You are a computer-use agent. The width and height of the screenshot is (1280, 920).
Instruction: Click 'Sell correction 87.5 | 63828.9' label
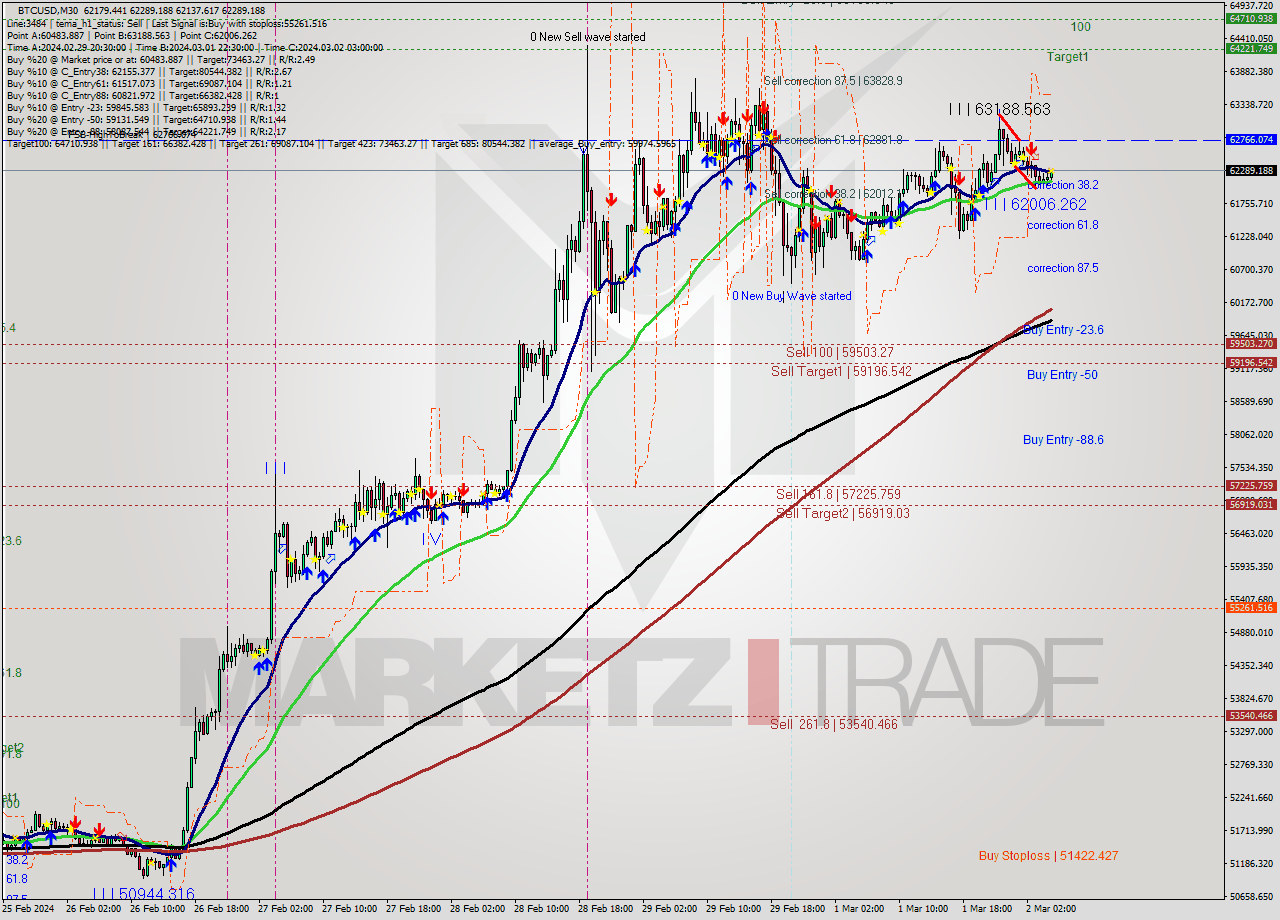coord(833,81)
